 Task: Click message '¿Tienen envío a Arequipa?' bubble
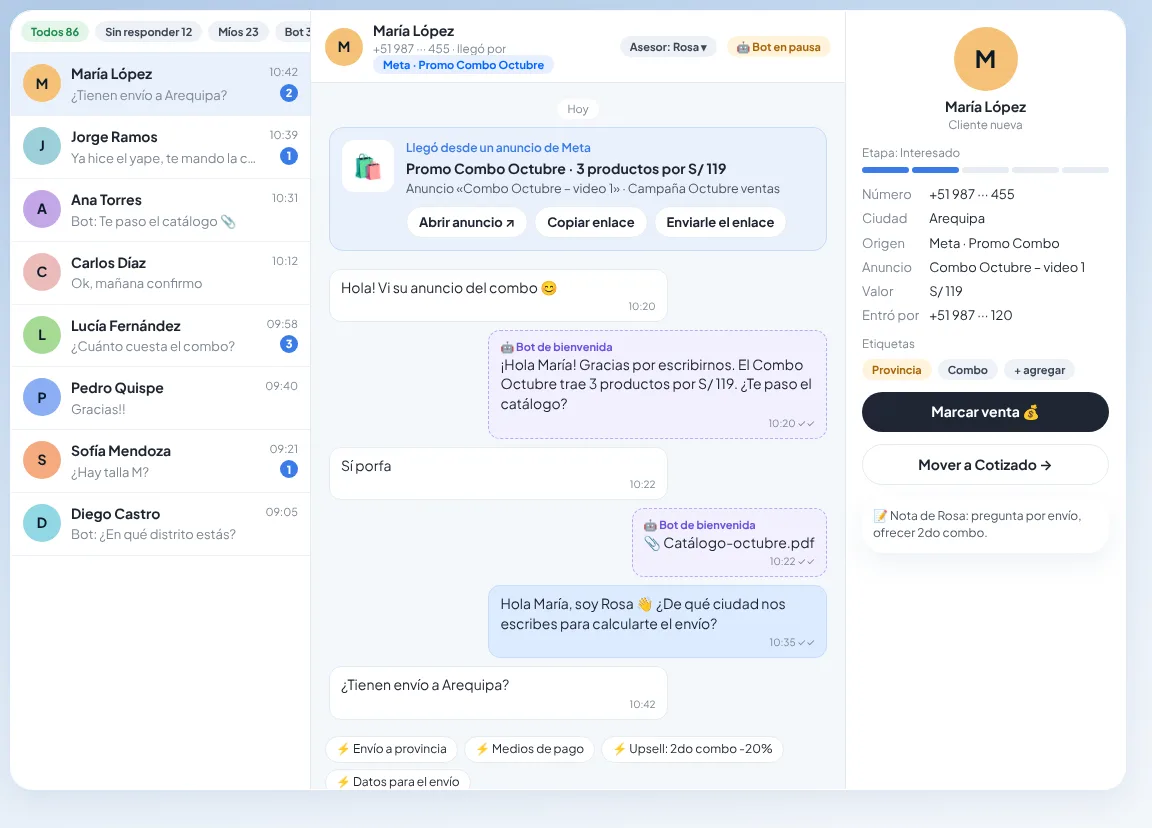[x=498, y=693]
